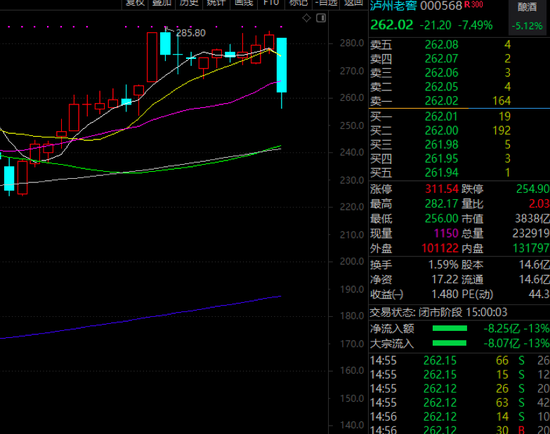Screen dimensions: 550x434
Task: Click the 净流入额 amount -8.25亿
Action: click(502, 329)
